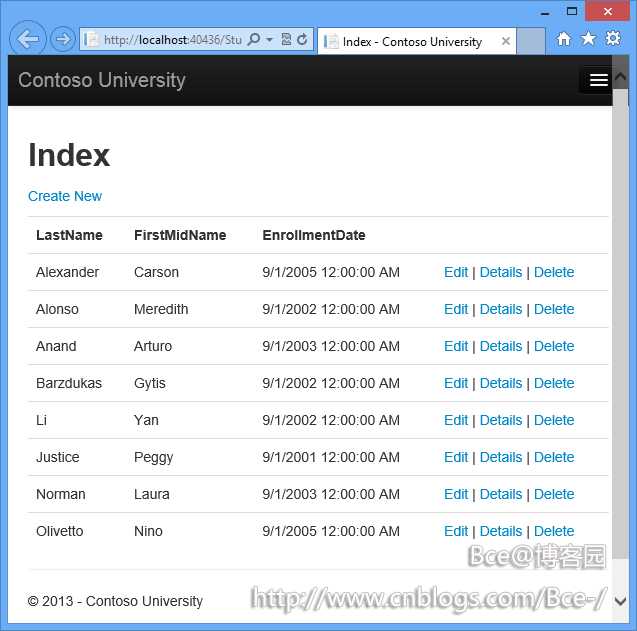Delete the Olivetto row

click(554, 531)
